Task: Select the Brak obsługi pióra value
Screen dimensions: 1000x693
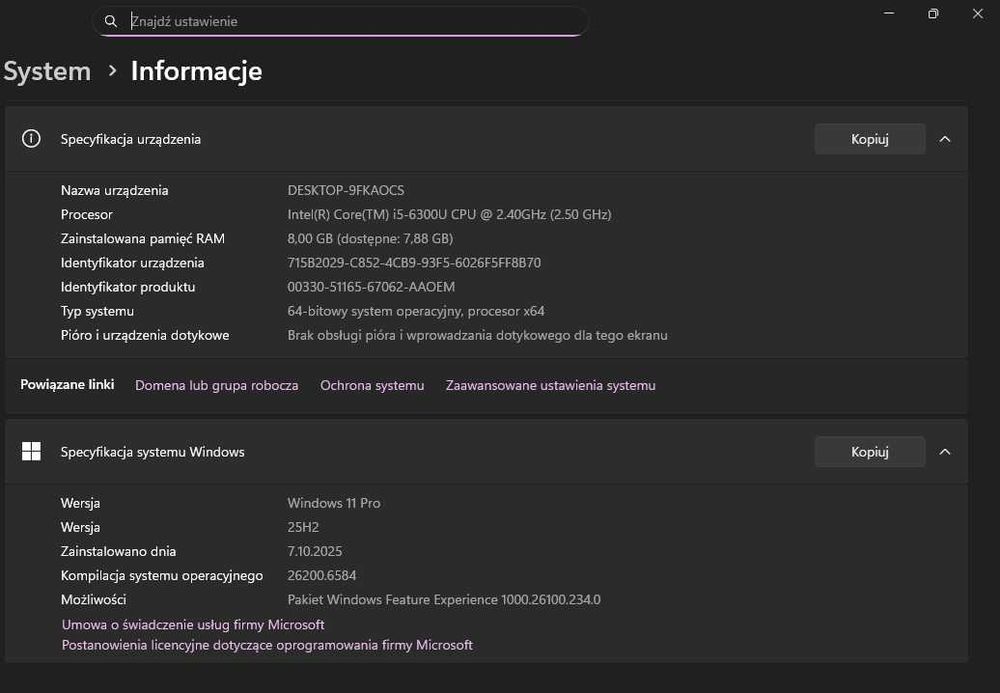Action: tap(477, 335)
